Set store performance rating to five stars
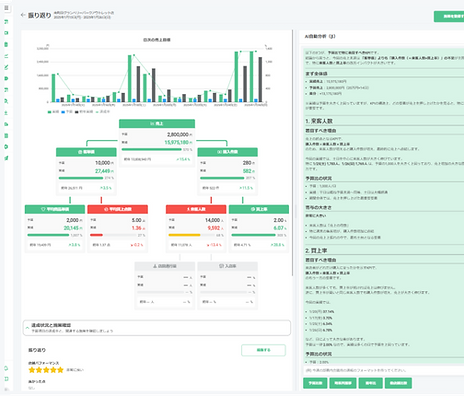 [x=60, y=370]
